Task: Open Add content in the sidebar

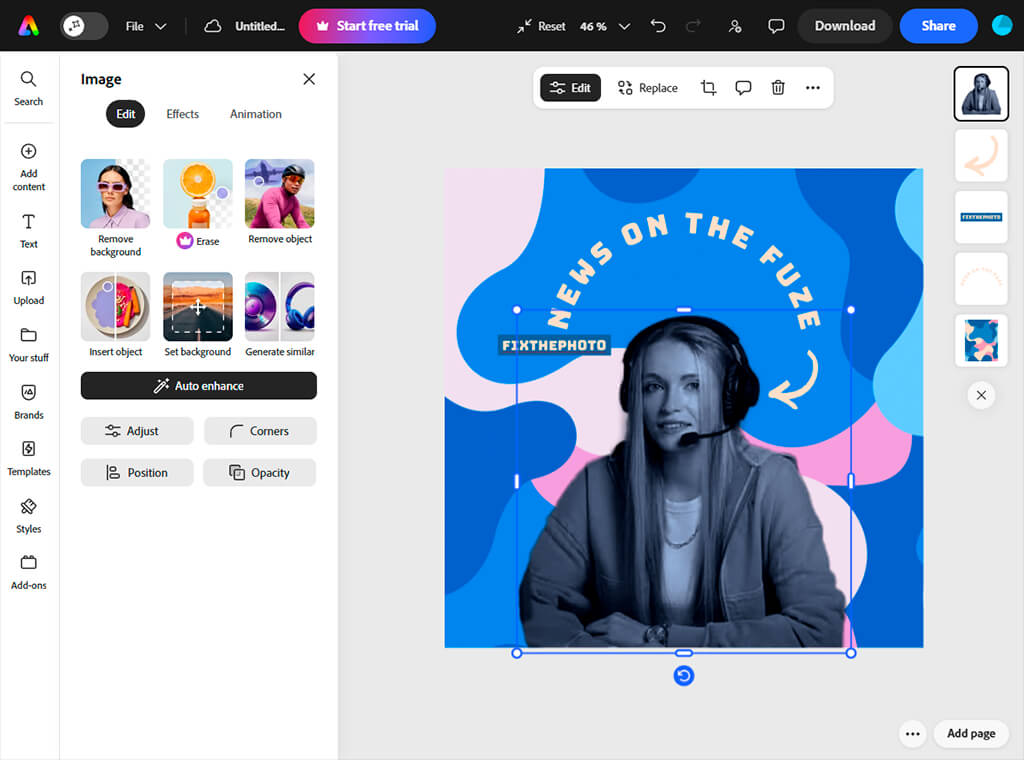Action: coord(28,167)
